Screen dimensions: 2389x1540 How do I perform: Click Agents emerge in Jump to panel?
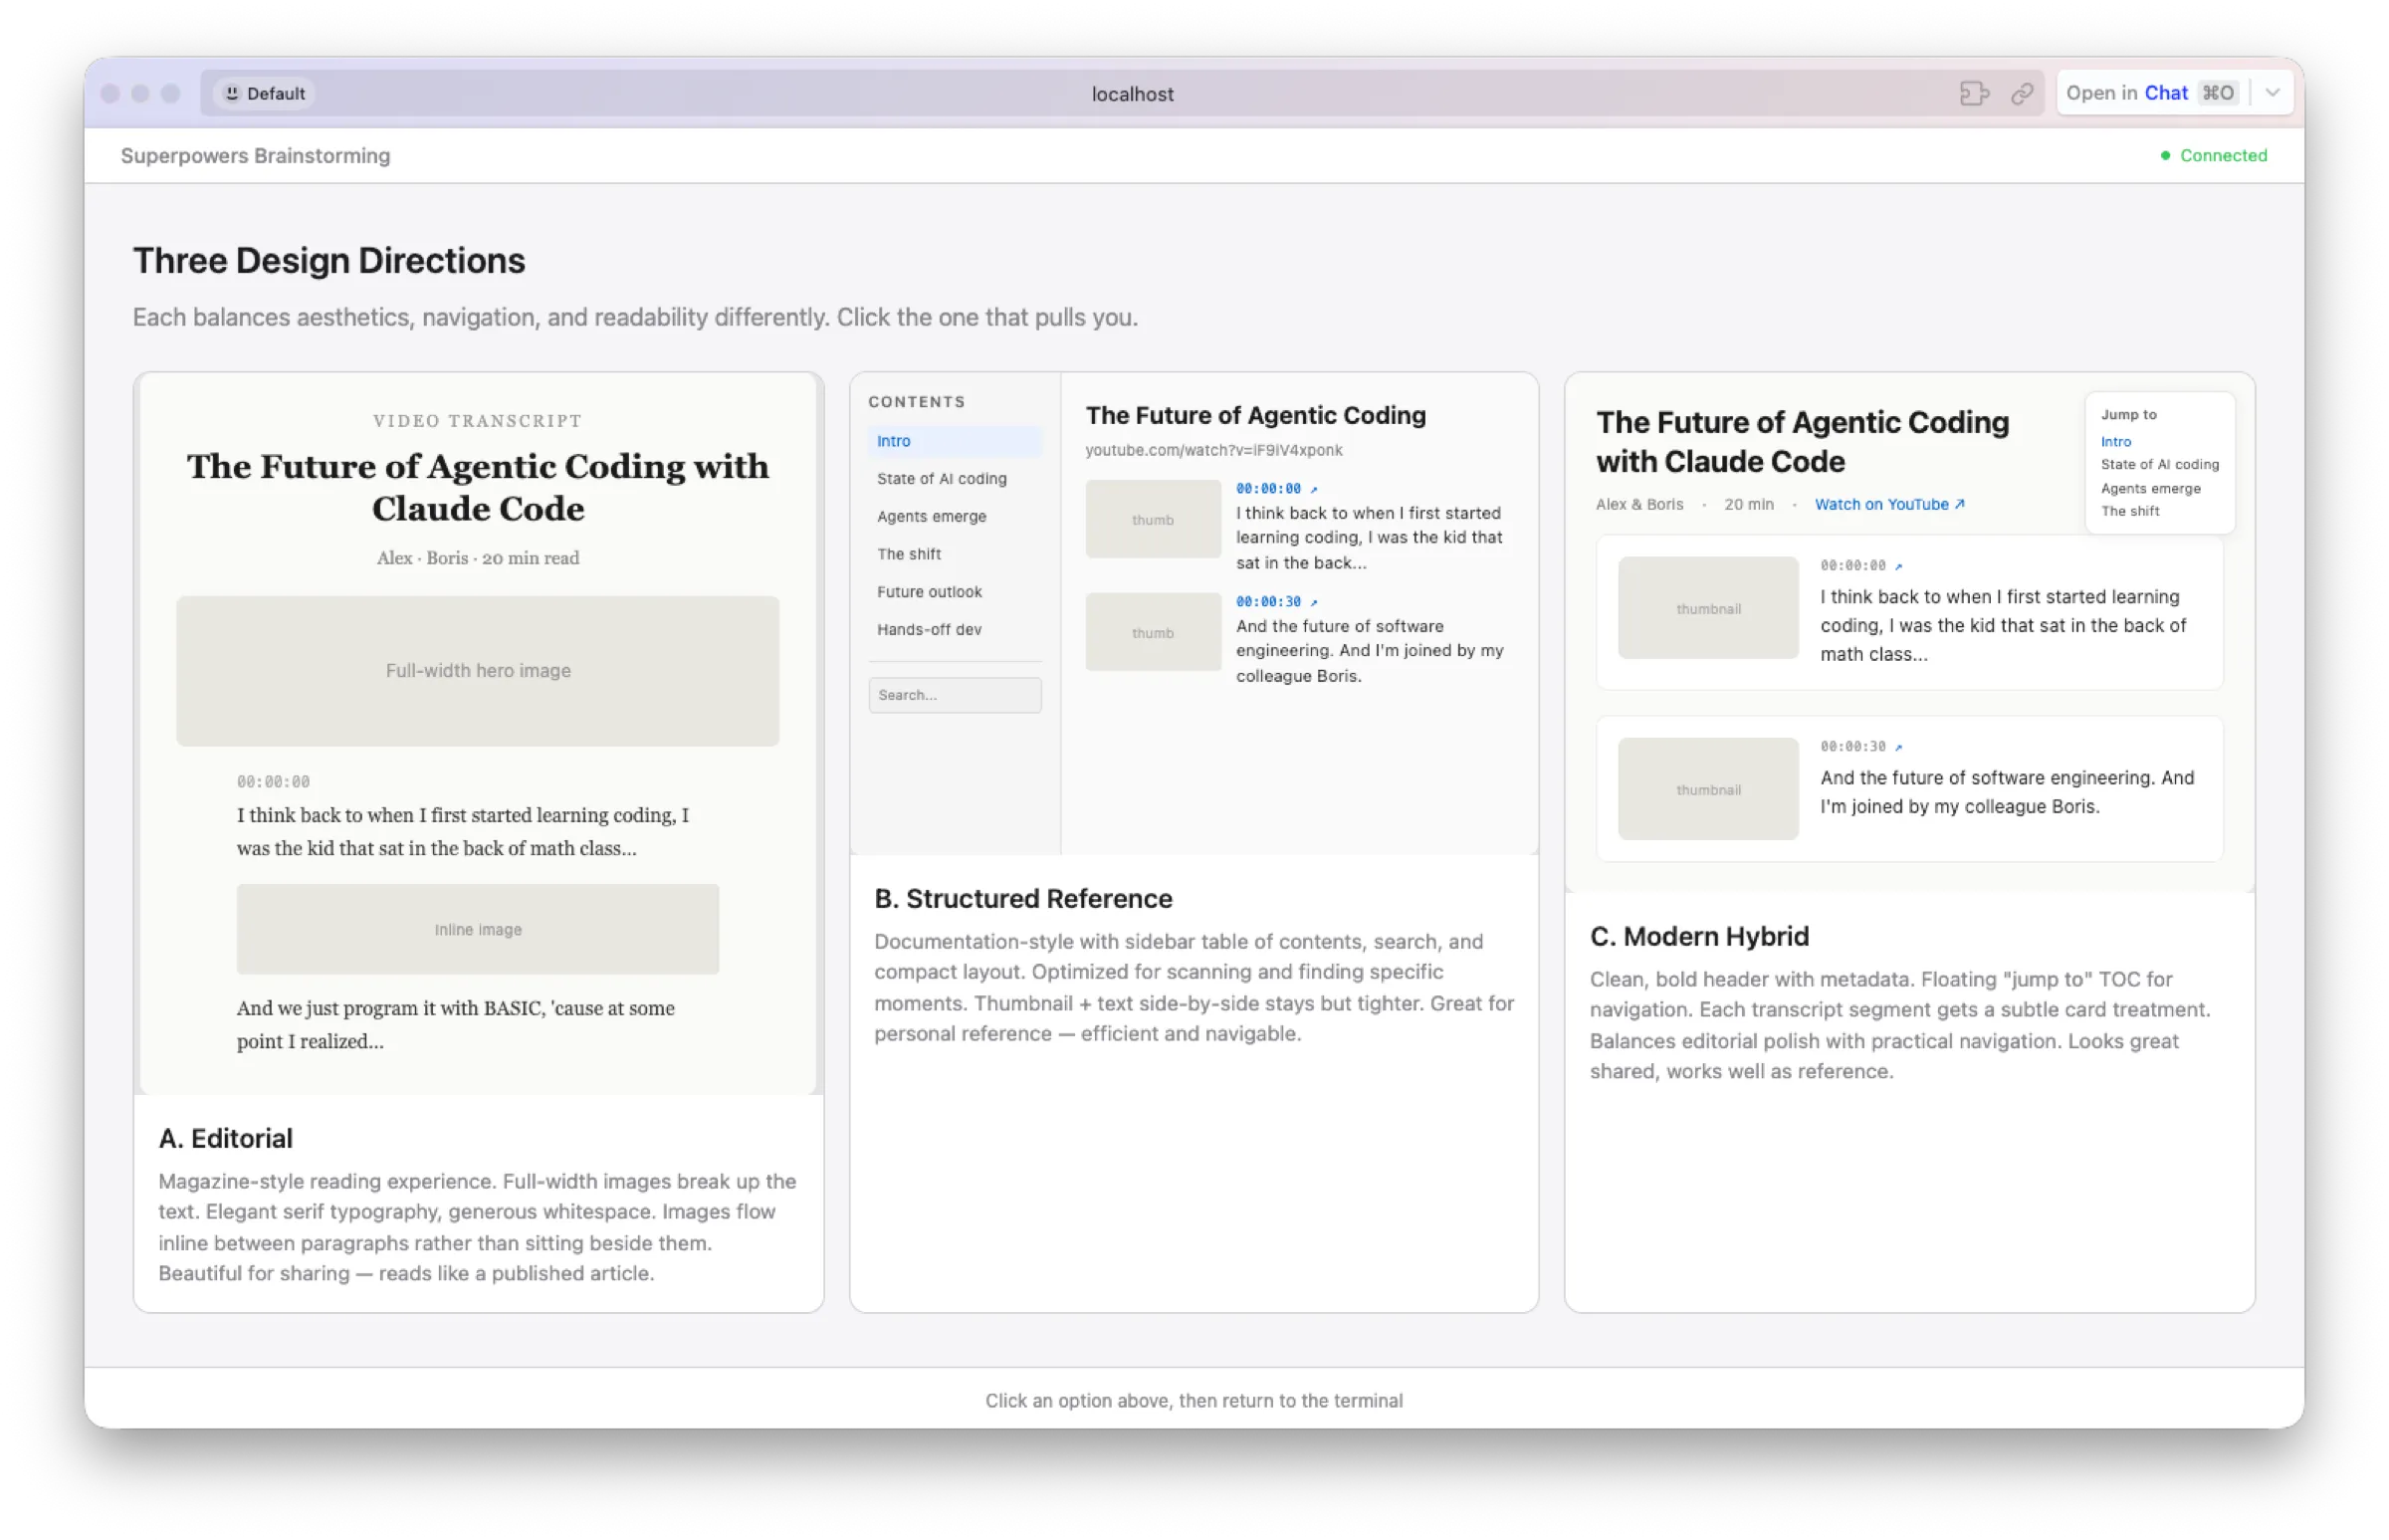coord(2150,488)
